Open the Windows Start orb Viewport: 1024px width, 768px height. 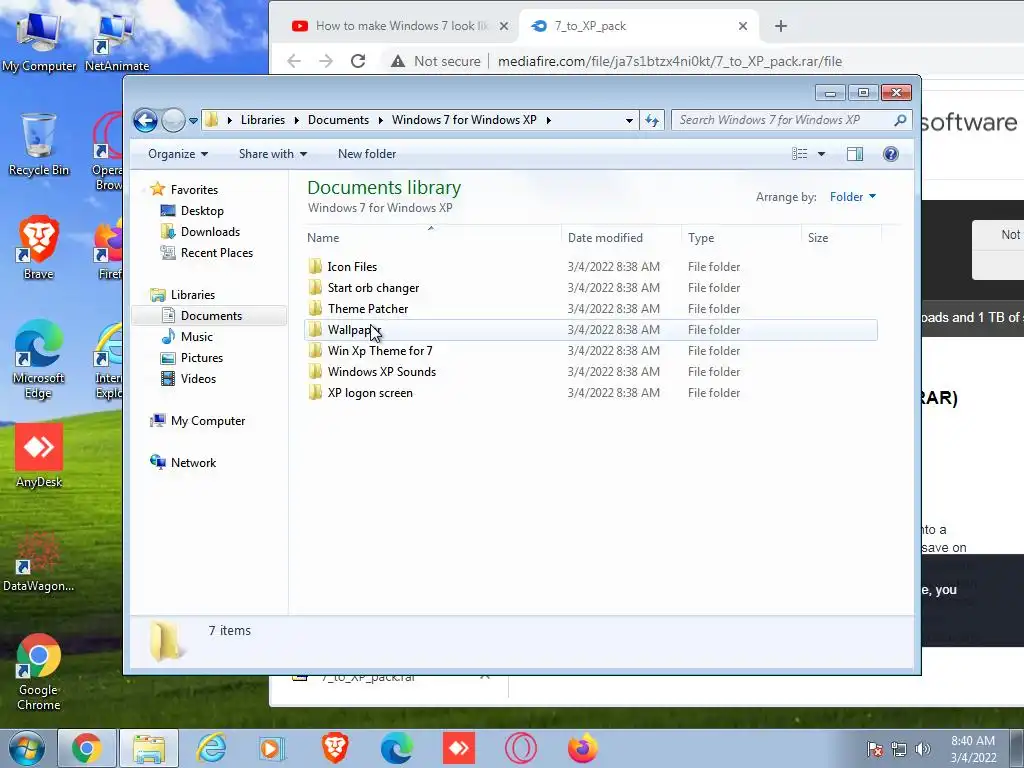pyautogui.click(x=26, y=748)
